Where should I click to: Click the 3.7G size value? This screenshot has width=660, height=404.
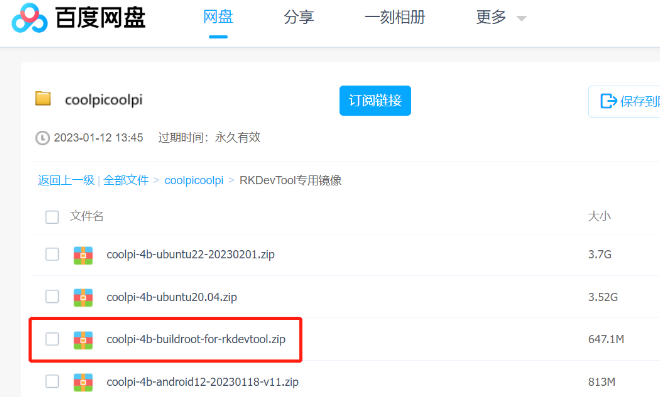click(600, 254)
